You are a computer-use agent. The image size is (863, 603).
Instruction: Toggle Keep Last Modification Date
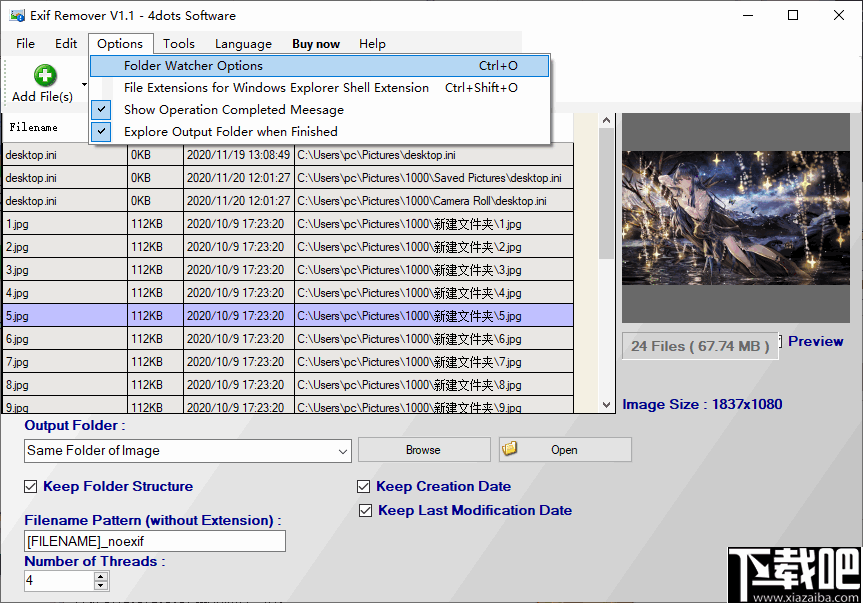tap(366, 510)
